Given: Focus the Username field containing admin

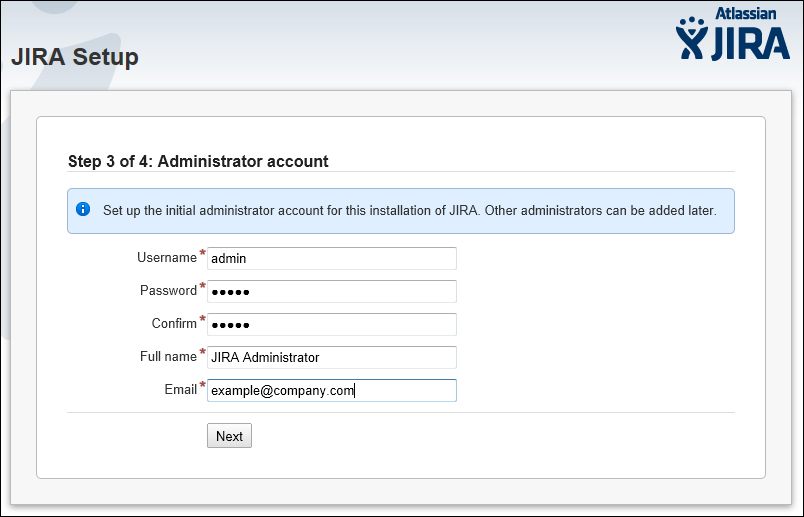Looking at the screenshot, I should point(332,258).
